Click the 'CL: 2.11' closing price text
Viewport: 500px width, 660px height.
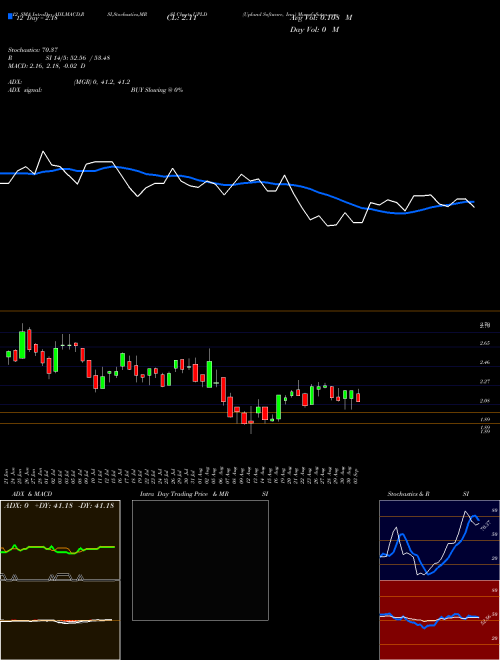[x=181, y=18]
